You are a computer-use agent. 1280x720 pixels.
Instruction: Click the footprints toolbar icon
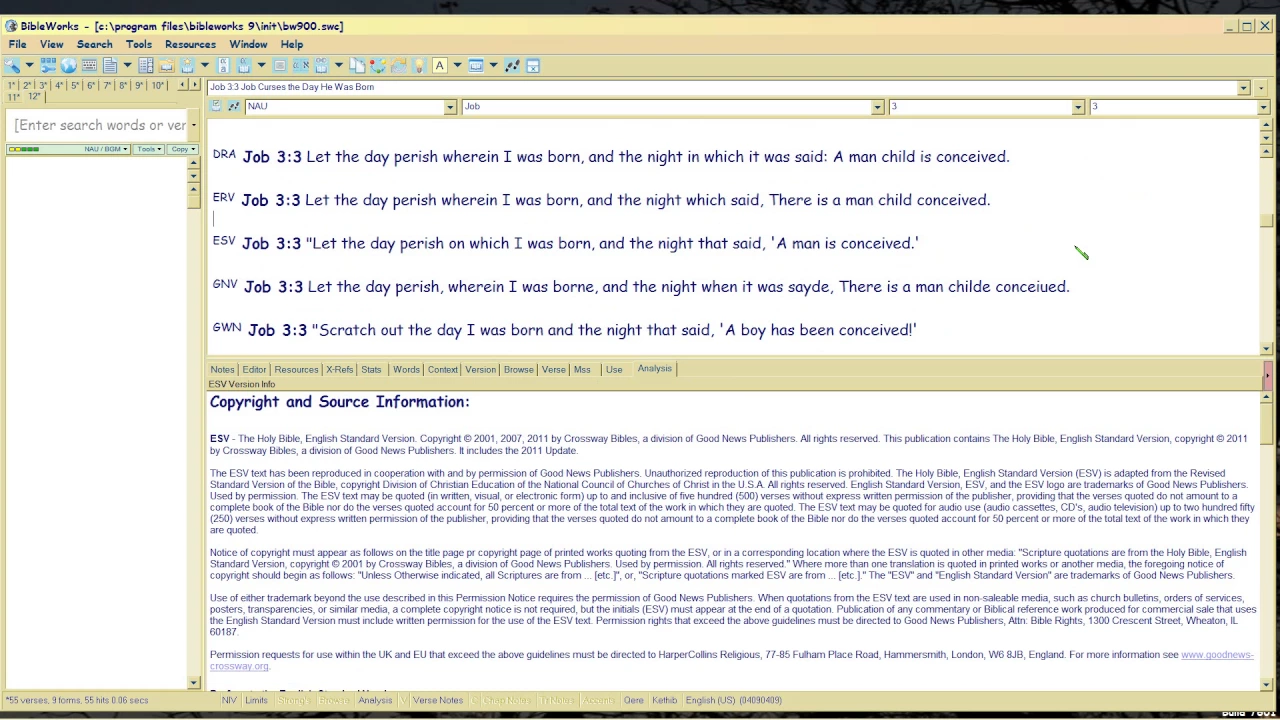[512, 65]
